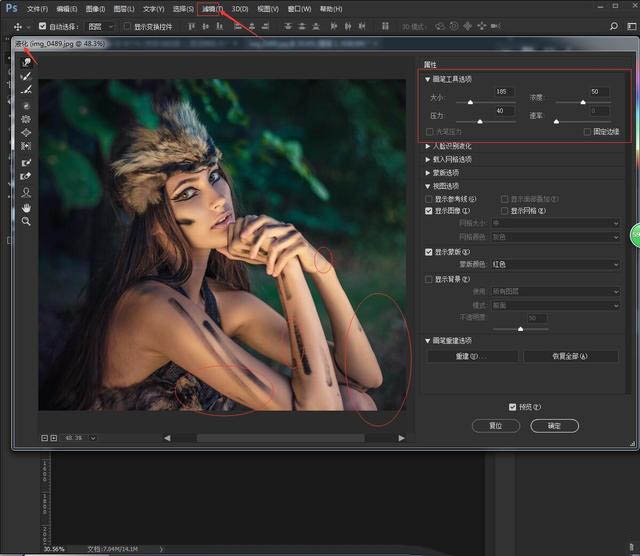Uncheck the 显示图像 (Show Image) checkbox
This screenshot has height=556, width=640.
430,211
